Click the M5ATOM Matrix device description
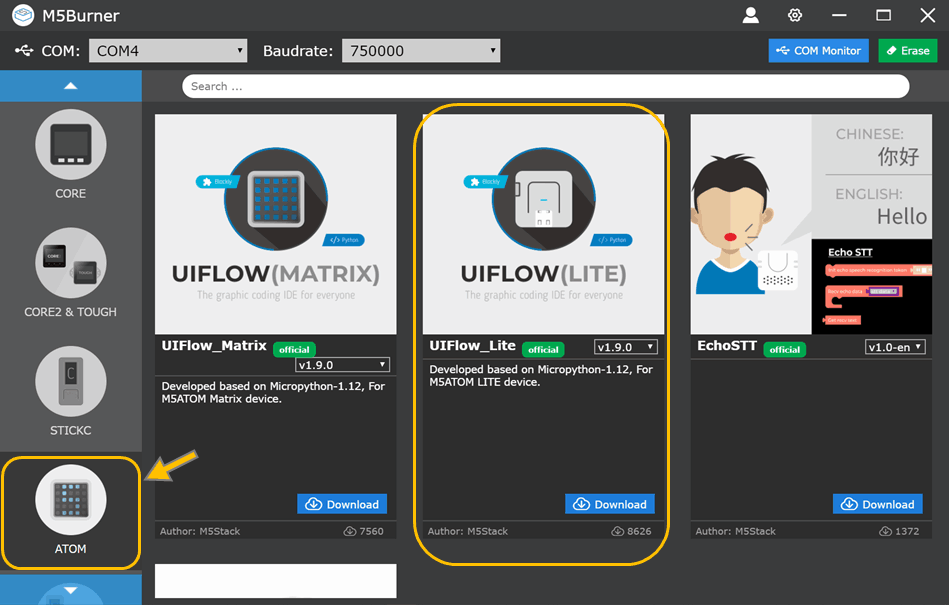Viewport: 949px width, 605px height. (273, 393)
